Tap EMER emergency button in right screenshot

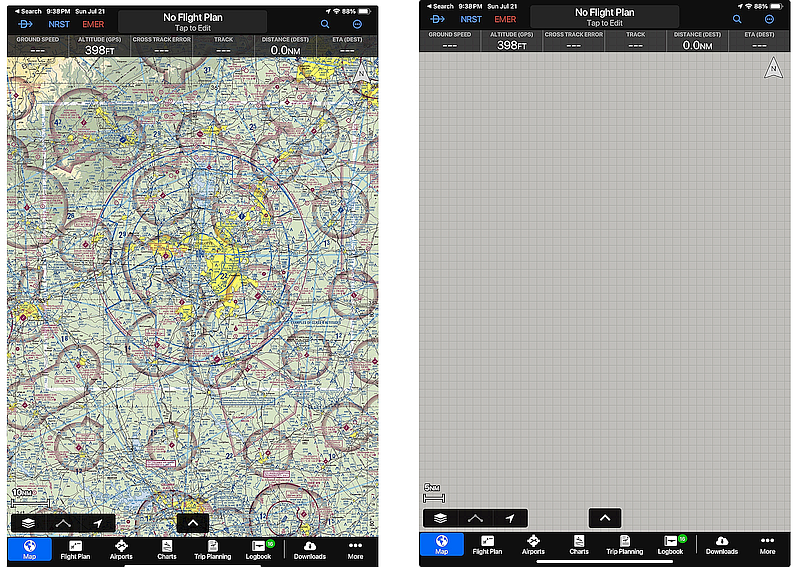(505, 19)
